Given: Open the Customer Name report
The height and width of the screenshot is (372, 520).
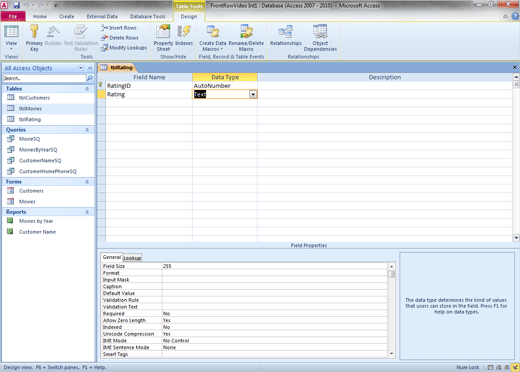Looking at the screenshot, I should click(x=37, y=232).
